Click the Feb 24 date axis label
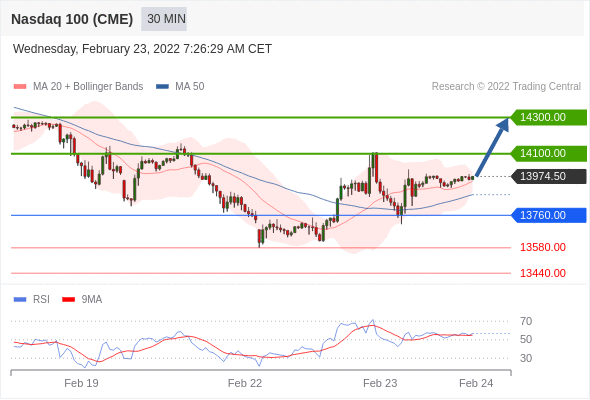 pos(476,383)
